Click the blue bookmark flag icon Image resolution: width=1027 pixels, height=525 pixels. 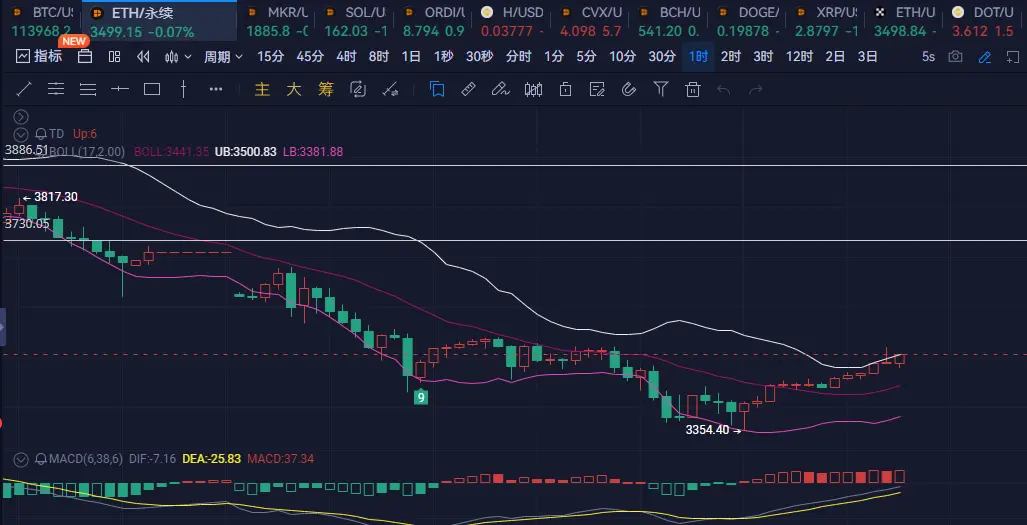(x=437, y=89)
